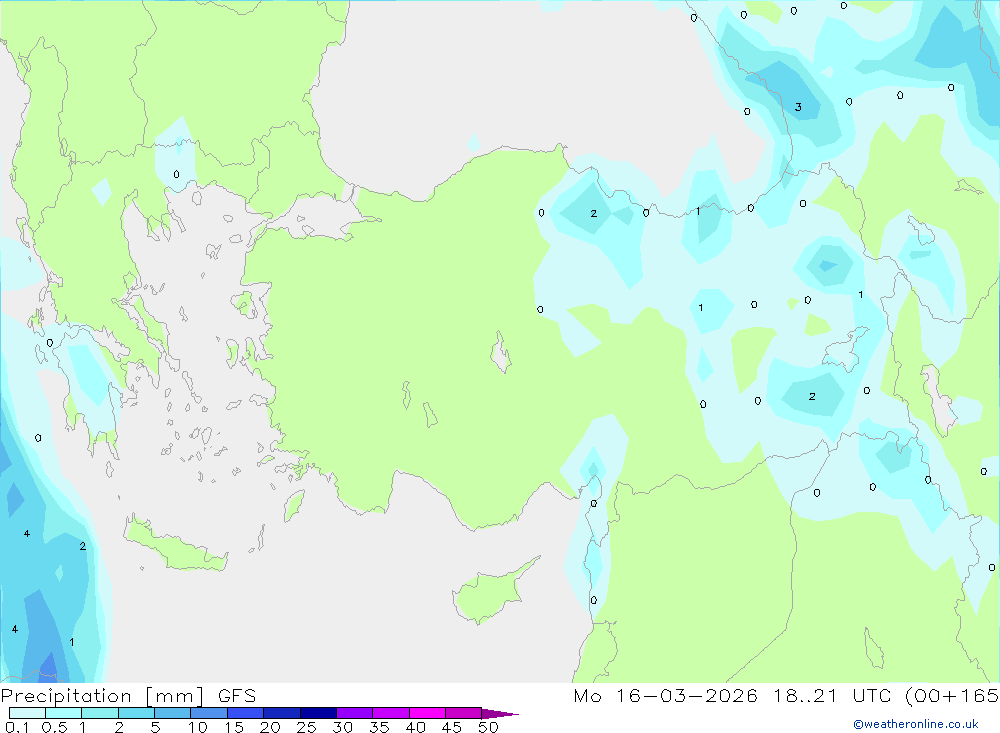Click the legend swatch between 35 and 40
This screenshot has width=1000, height=733.
click(x=390, y=713)
